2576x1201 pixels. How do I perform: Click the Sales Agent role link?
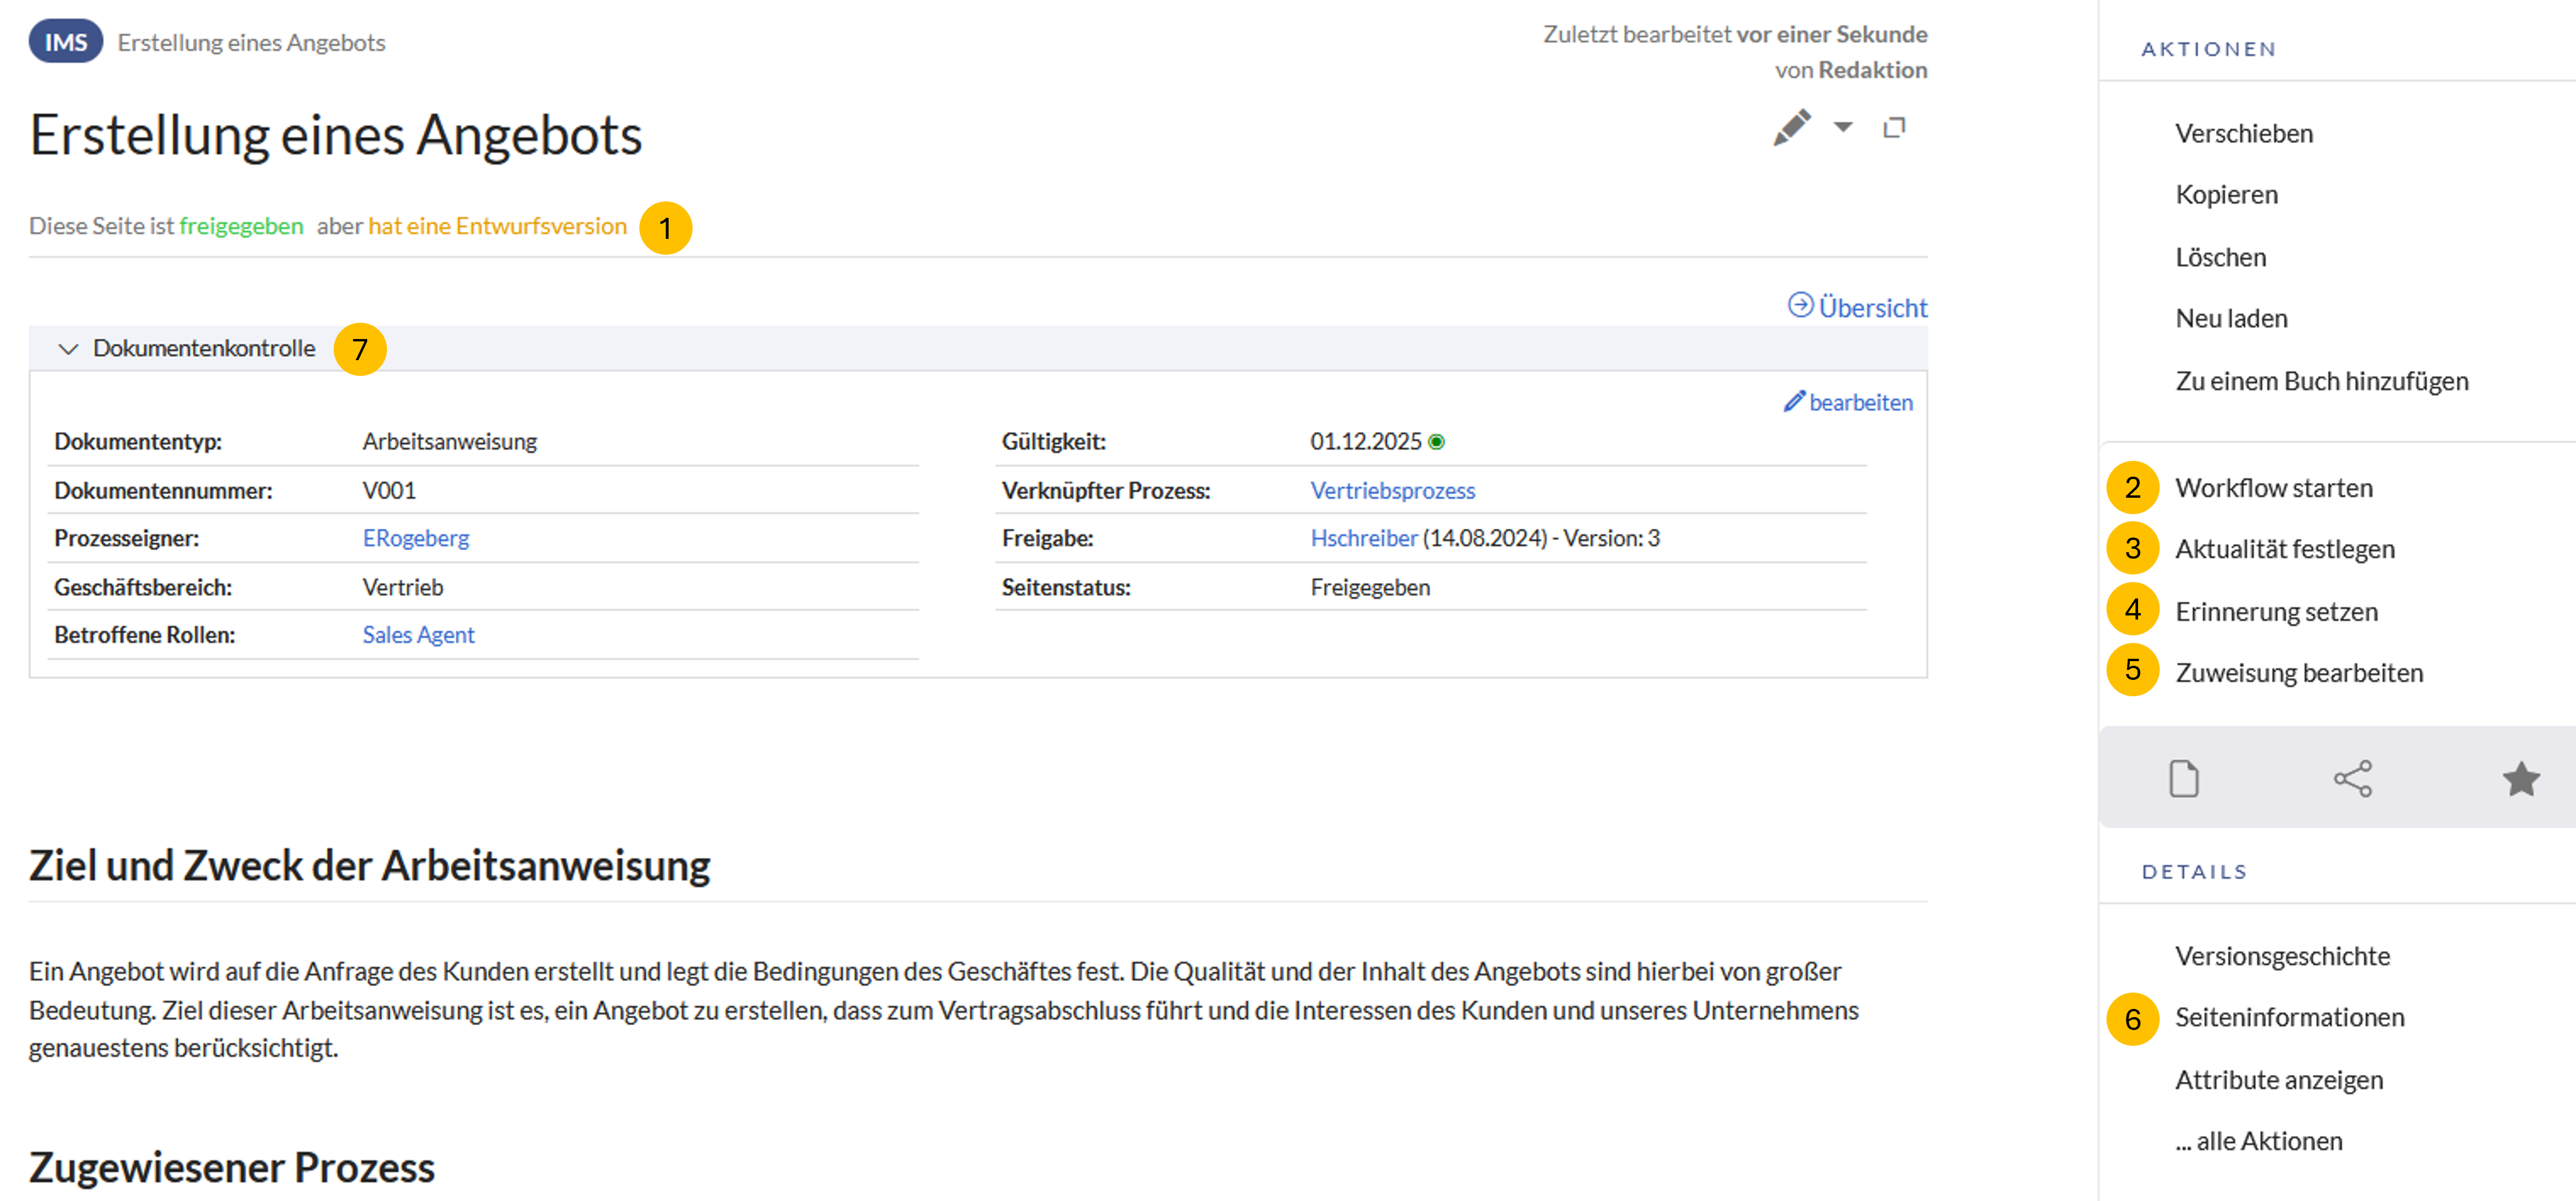[x=418, y=635]
